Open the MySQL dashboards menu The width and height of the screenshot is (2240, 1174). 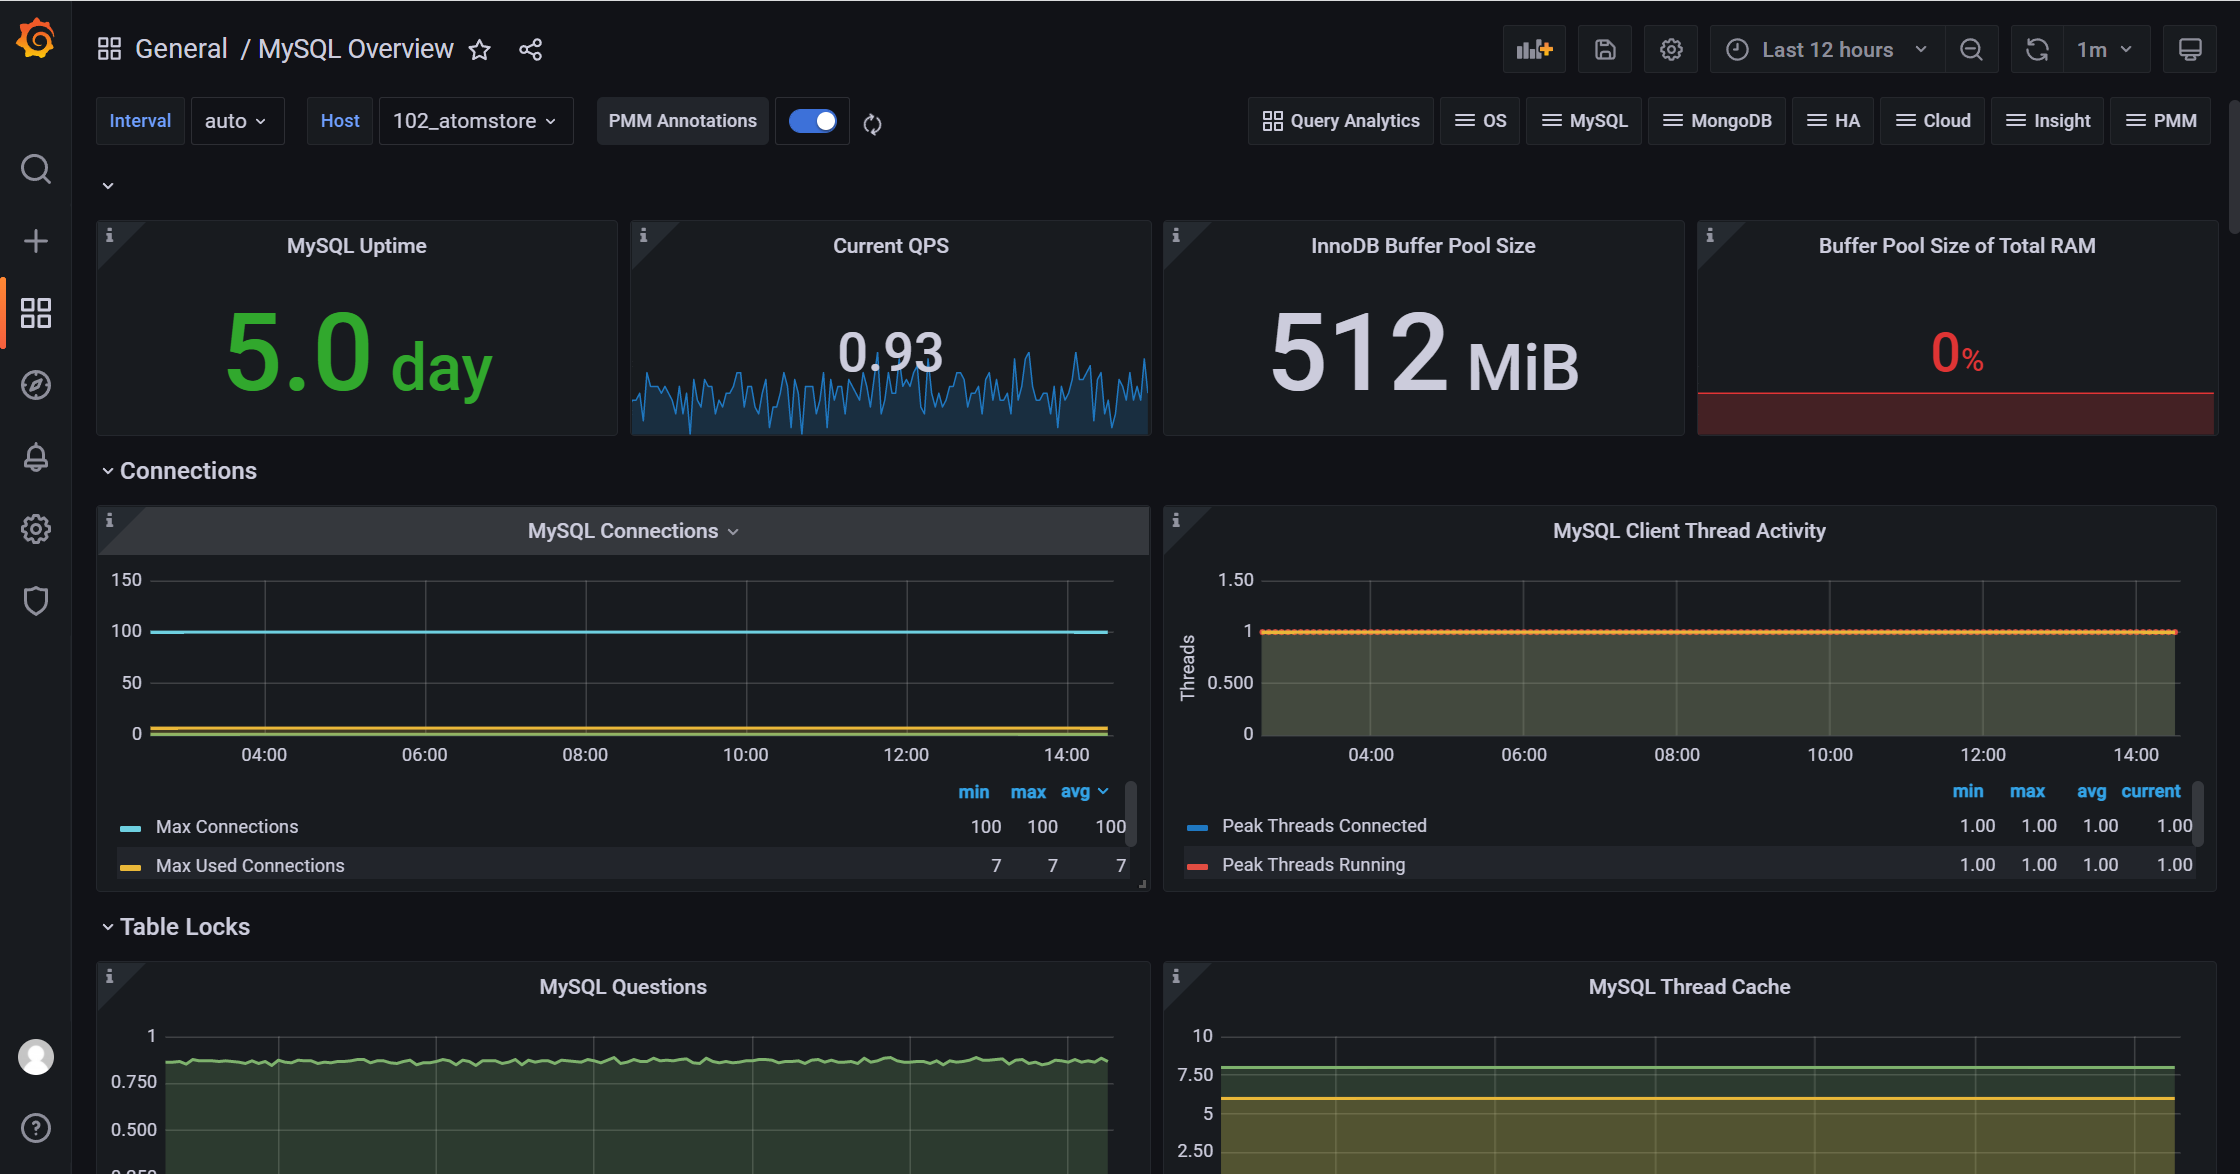click(x=1584, y=121)
